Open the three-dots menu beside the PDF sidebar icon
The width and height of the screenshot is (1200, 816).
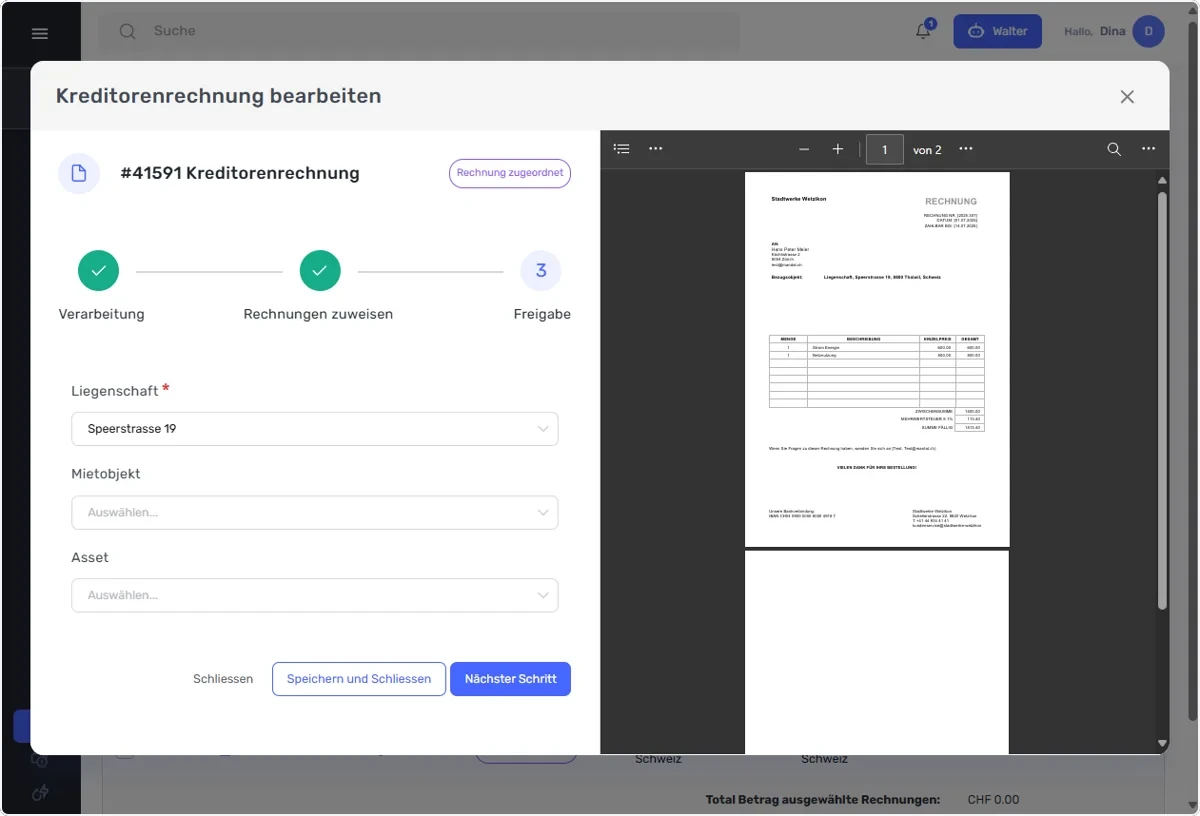pos(656,149)
